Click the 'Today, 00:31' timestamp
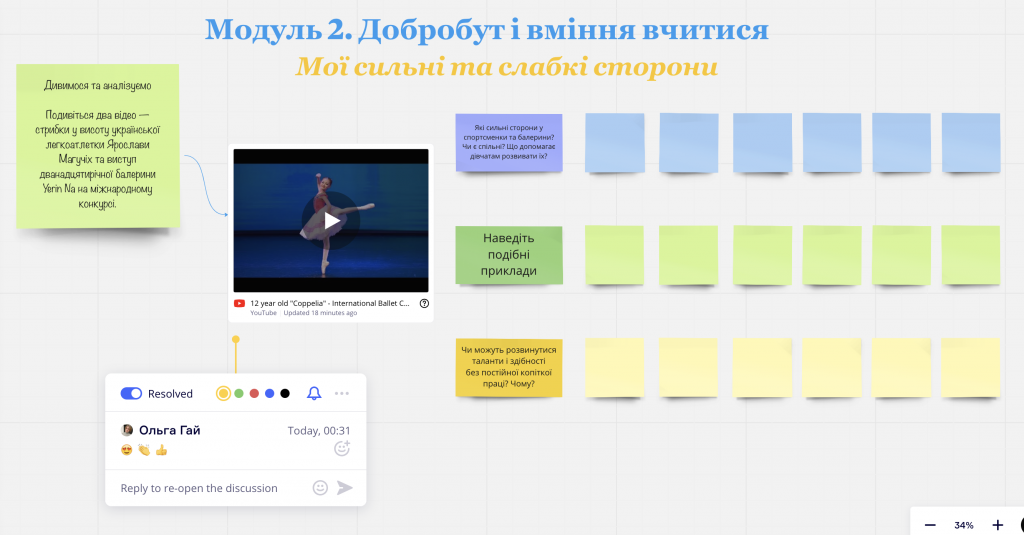 319,430
